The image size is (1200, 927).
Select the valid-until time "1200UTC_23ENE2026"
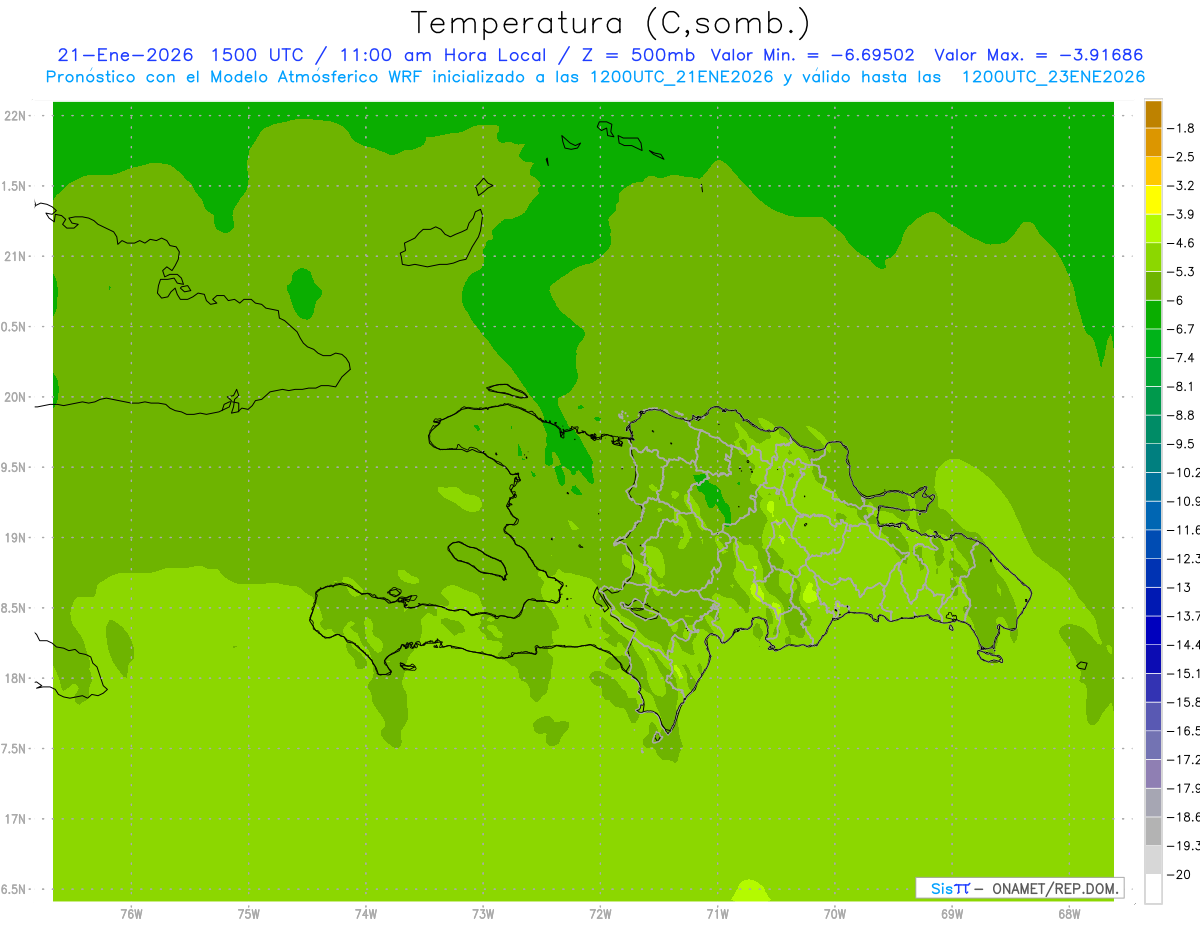(x=1053, y=77)
